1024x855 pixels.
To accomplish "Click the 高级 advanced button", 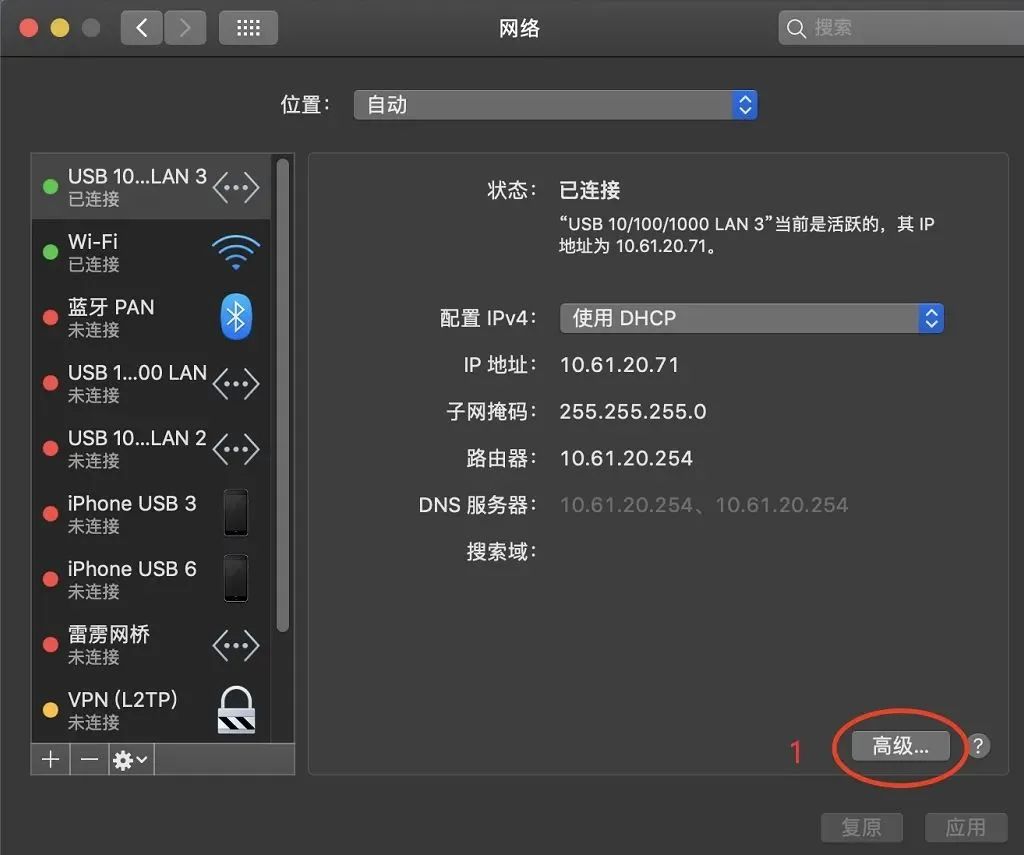I will [898, 746].
